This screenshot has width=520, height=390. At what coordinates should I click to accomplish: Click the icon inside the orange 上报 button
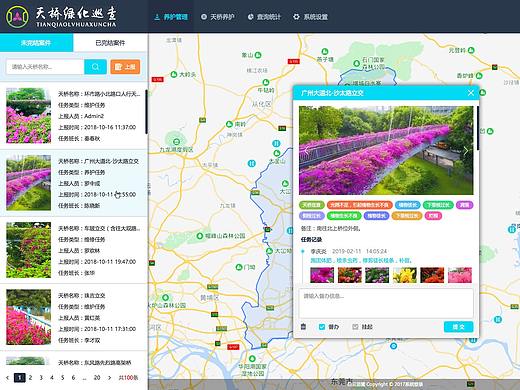point(118,67)
